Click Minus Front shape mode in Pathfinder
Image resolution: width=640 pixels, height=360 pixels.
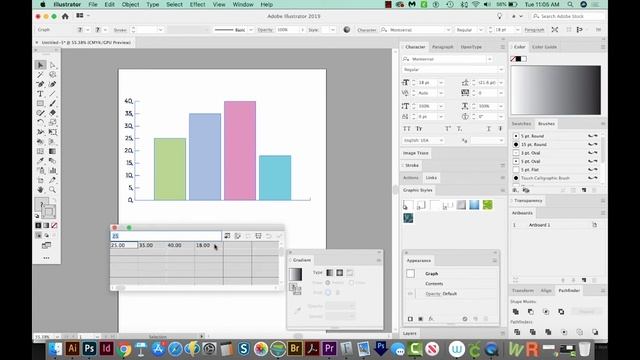coord(531,311)
